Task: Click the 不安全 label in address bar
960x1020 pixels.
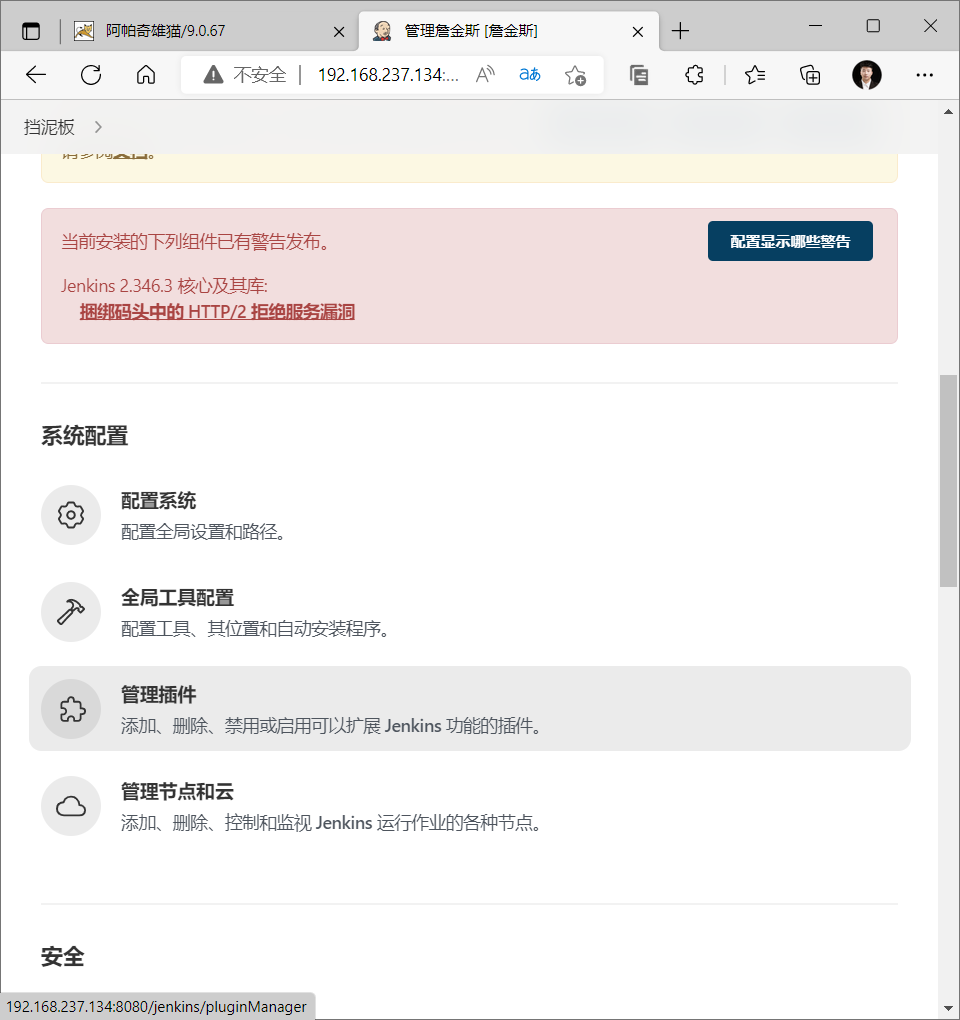Action: (260, 75)
